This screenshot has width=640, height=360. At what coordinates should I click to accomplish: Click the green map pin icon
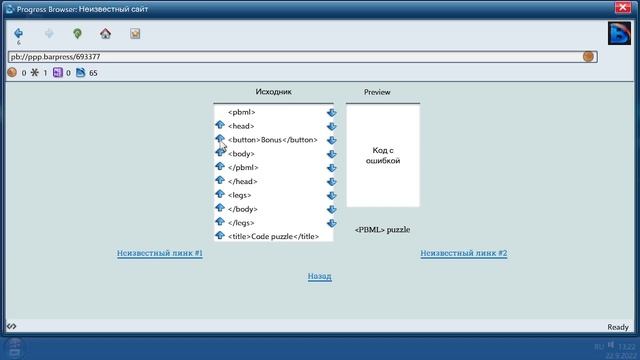coord(77,33)
